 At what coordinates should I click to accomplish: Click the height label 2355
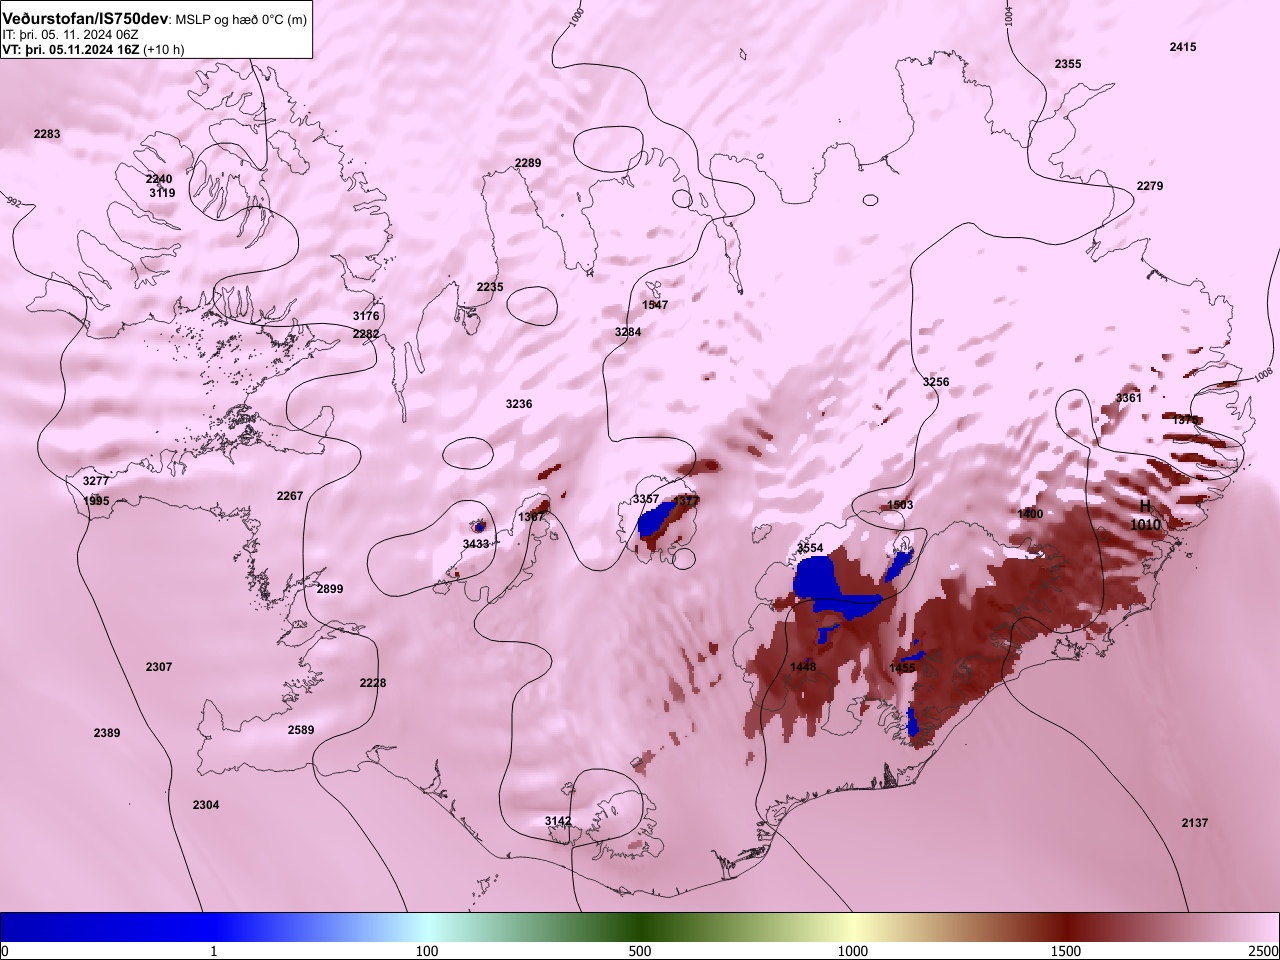1068,64
